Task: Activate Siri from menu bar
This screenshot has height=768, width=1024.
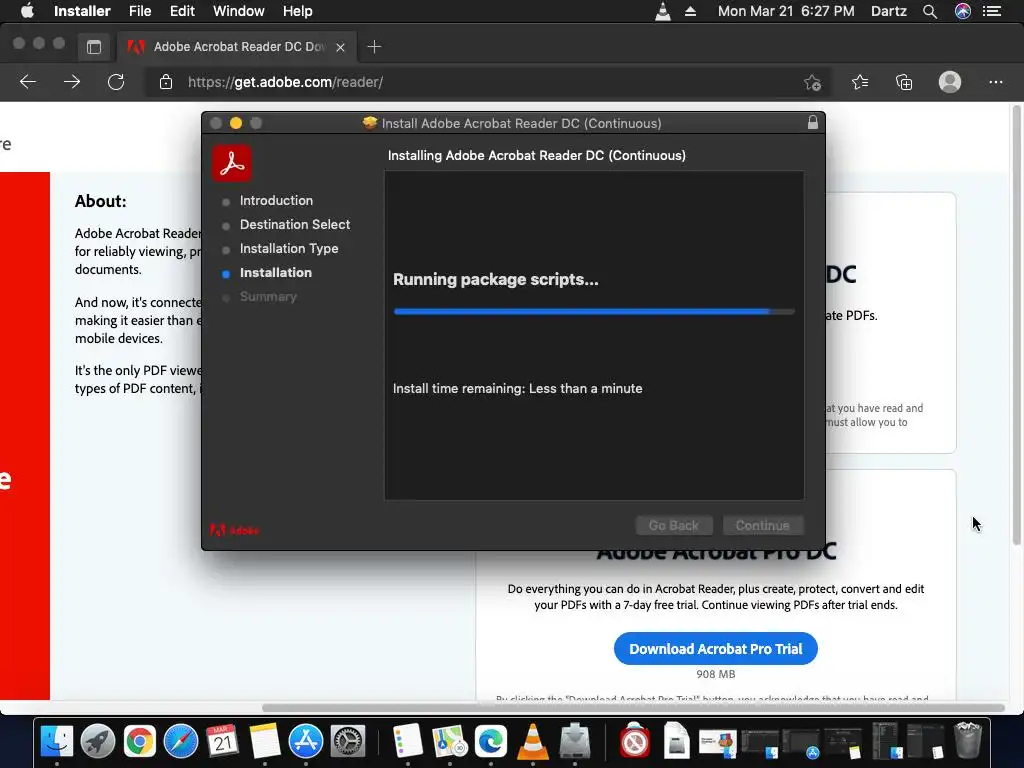Action: pos(963,11)
